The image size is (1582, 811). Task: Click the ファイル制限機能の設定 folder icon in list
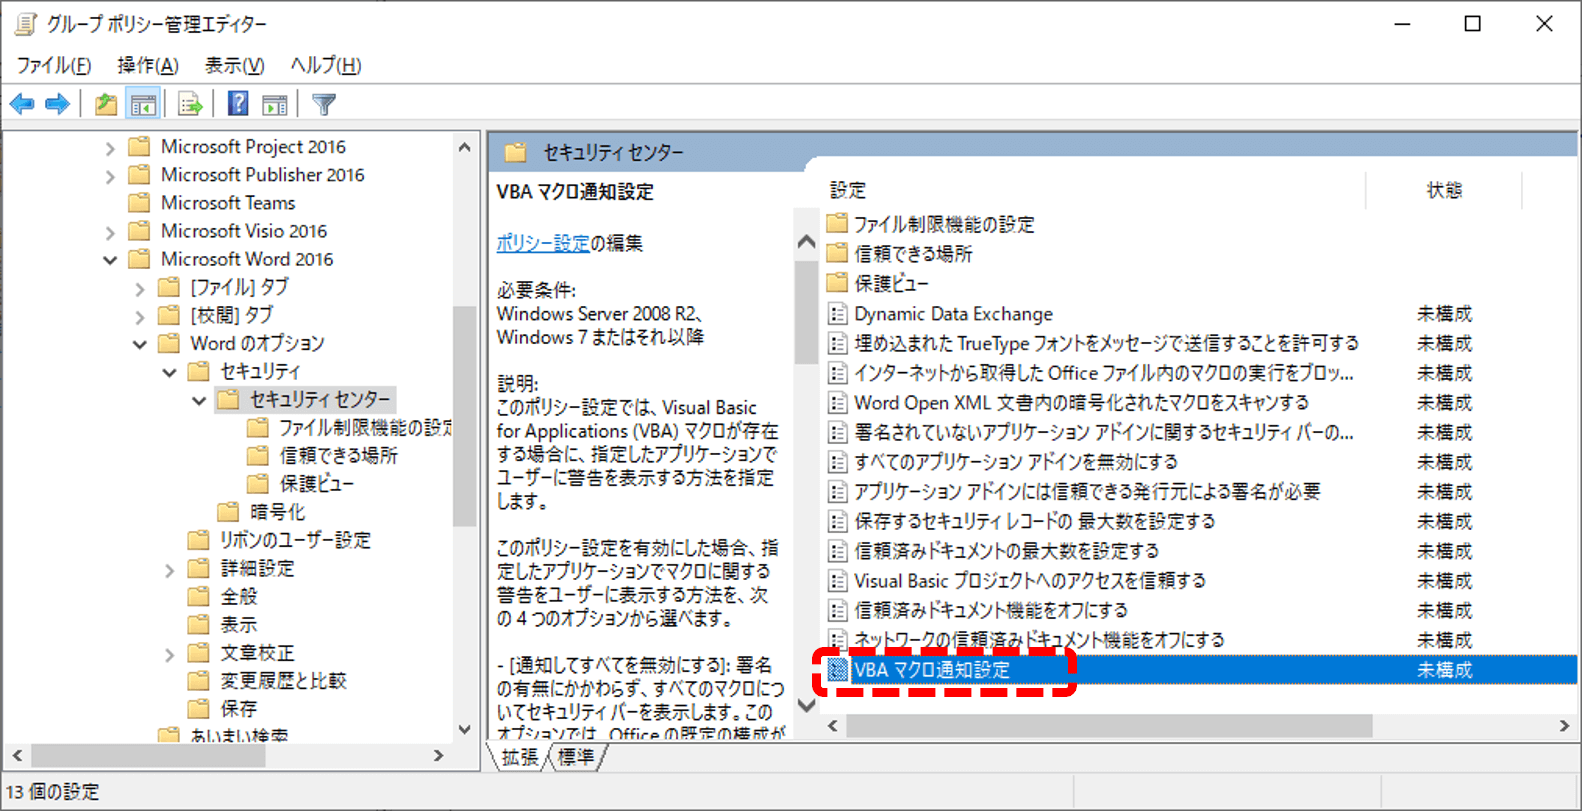point(838,223)
